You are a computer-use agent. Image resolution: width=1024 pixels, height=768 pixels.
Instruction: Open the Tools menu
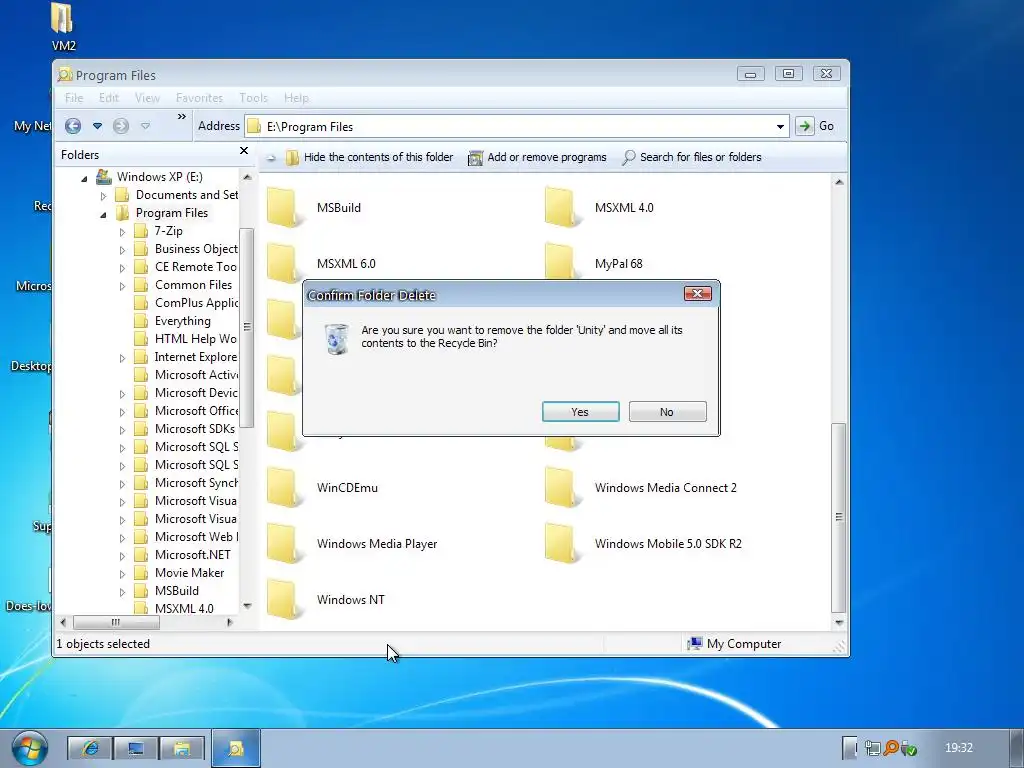253,98
